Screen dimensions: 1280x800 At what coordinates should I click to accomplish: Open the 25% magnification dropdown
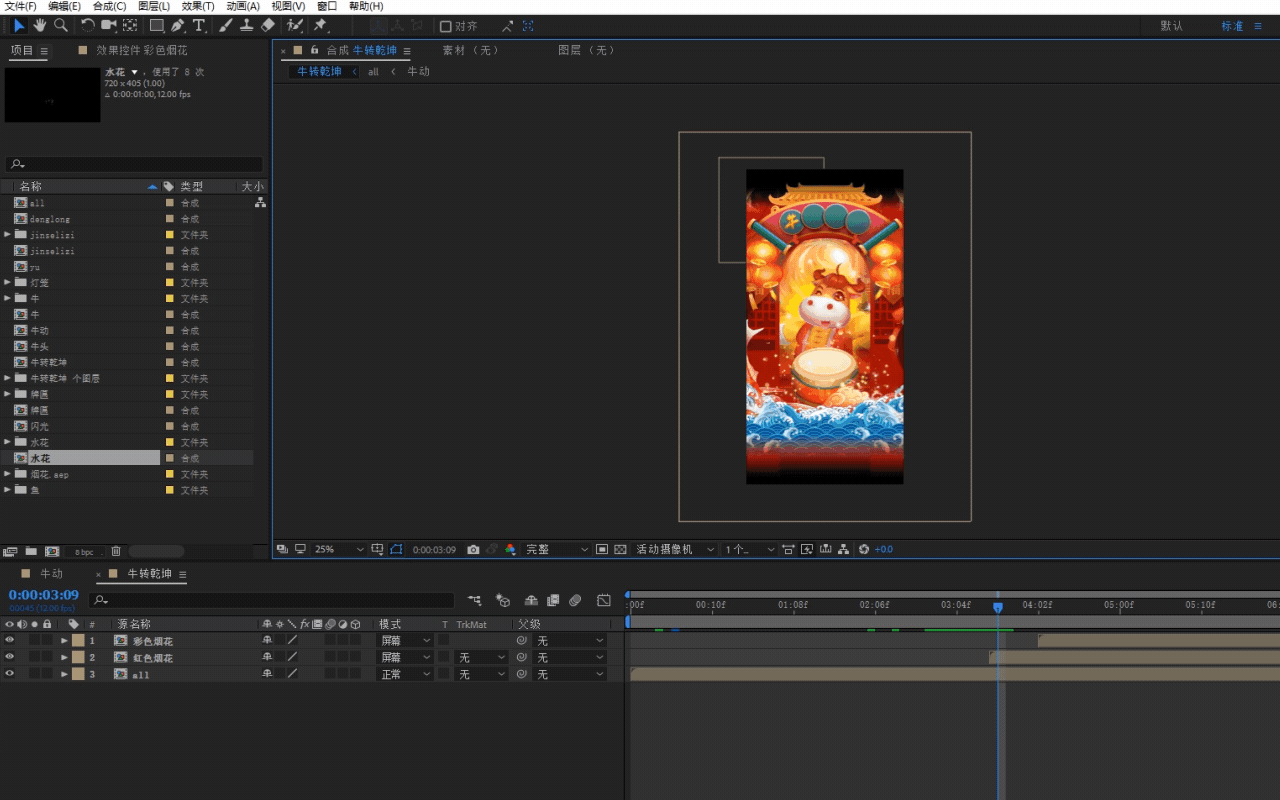[339, 550]
